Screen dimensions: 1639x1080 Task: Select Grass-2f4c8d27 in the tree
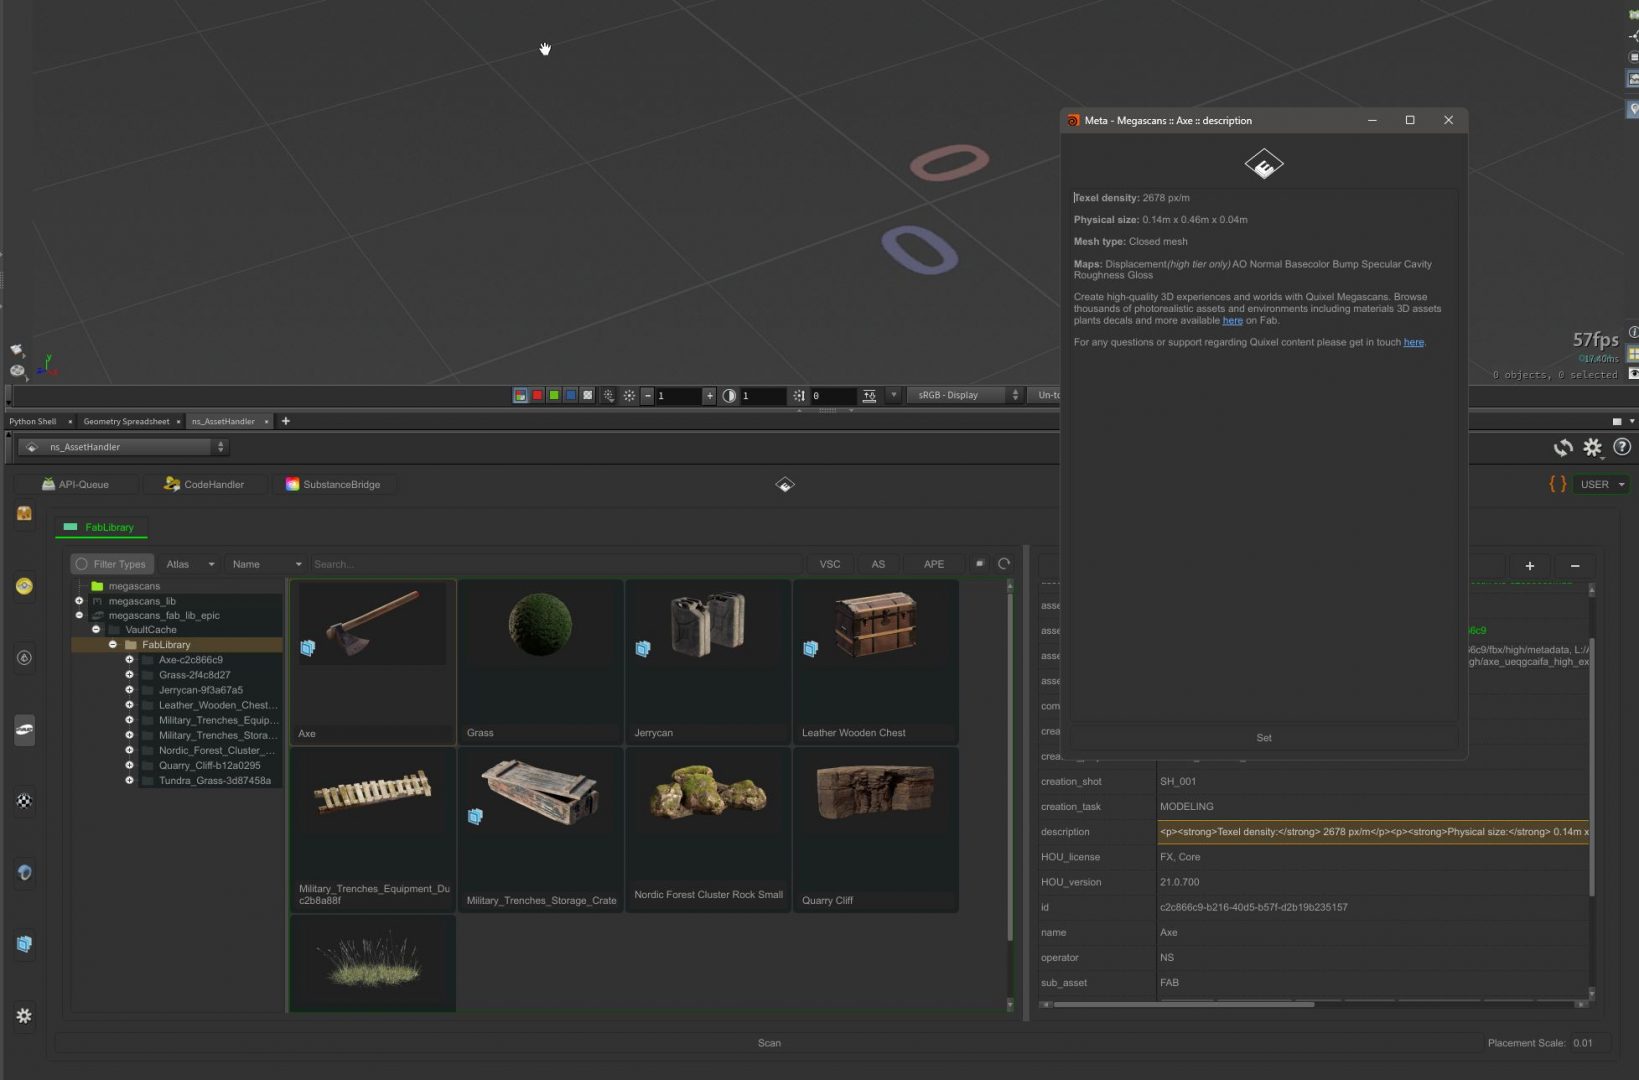click(194, 675)
